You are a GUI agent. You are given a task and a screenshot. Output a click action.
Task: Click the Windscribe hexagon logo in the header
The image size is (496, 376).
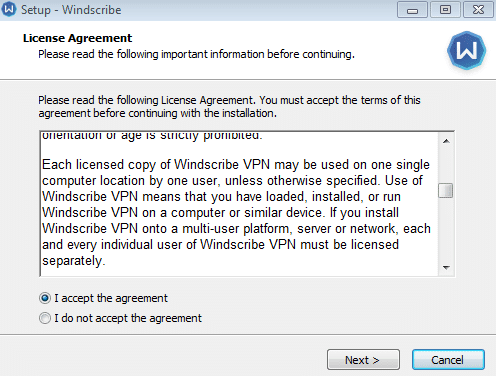467,51
